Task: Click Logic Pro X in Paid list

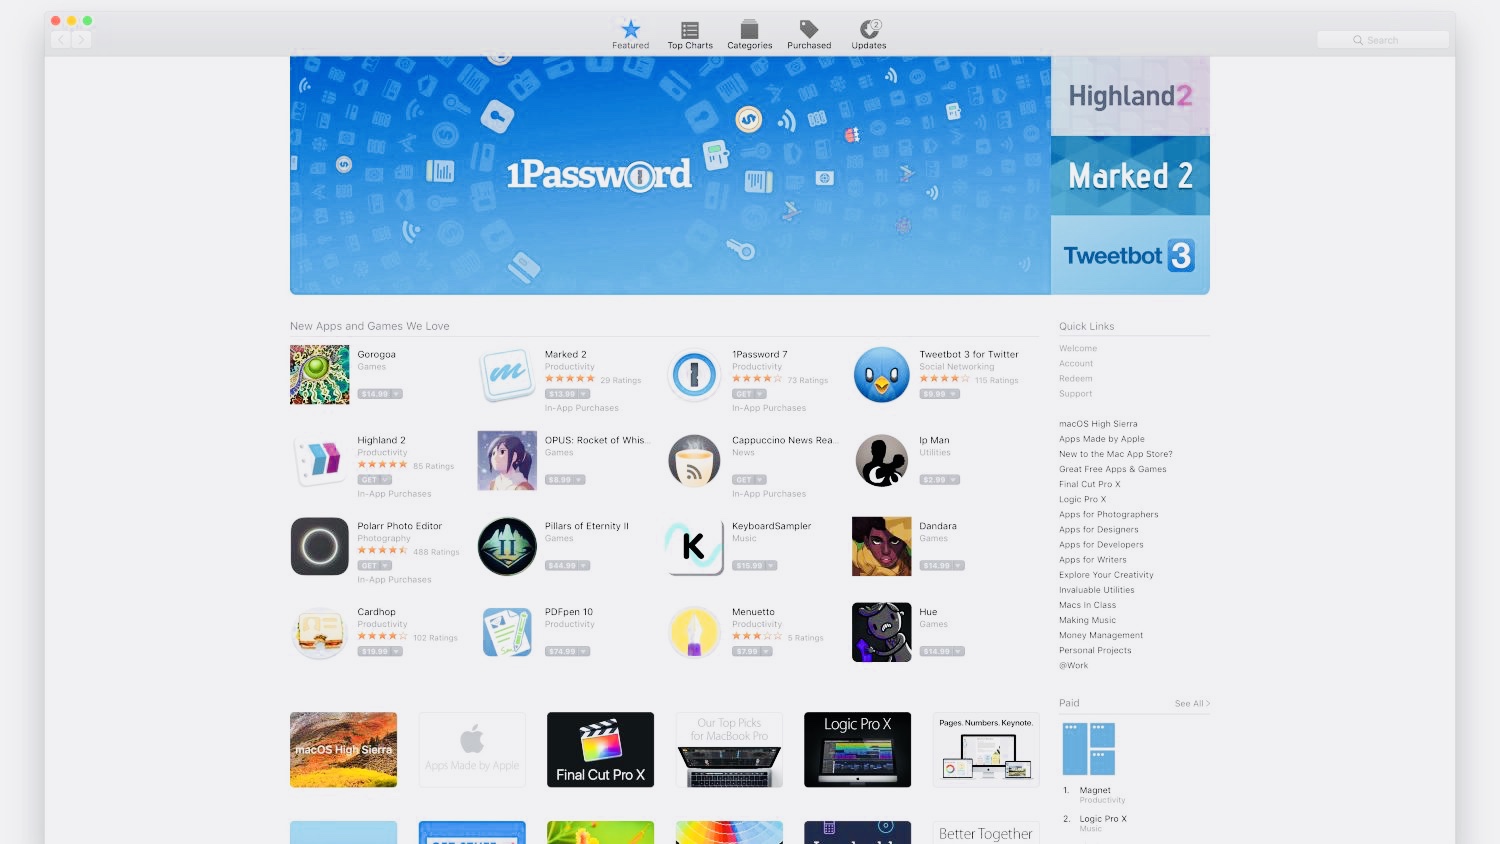Action: tap(1103, 819)
